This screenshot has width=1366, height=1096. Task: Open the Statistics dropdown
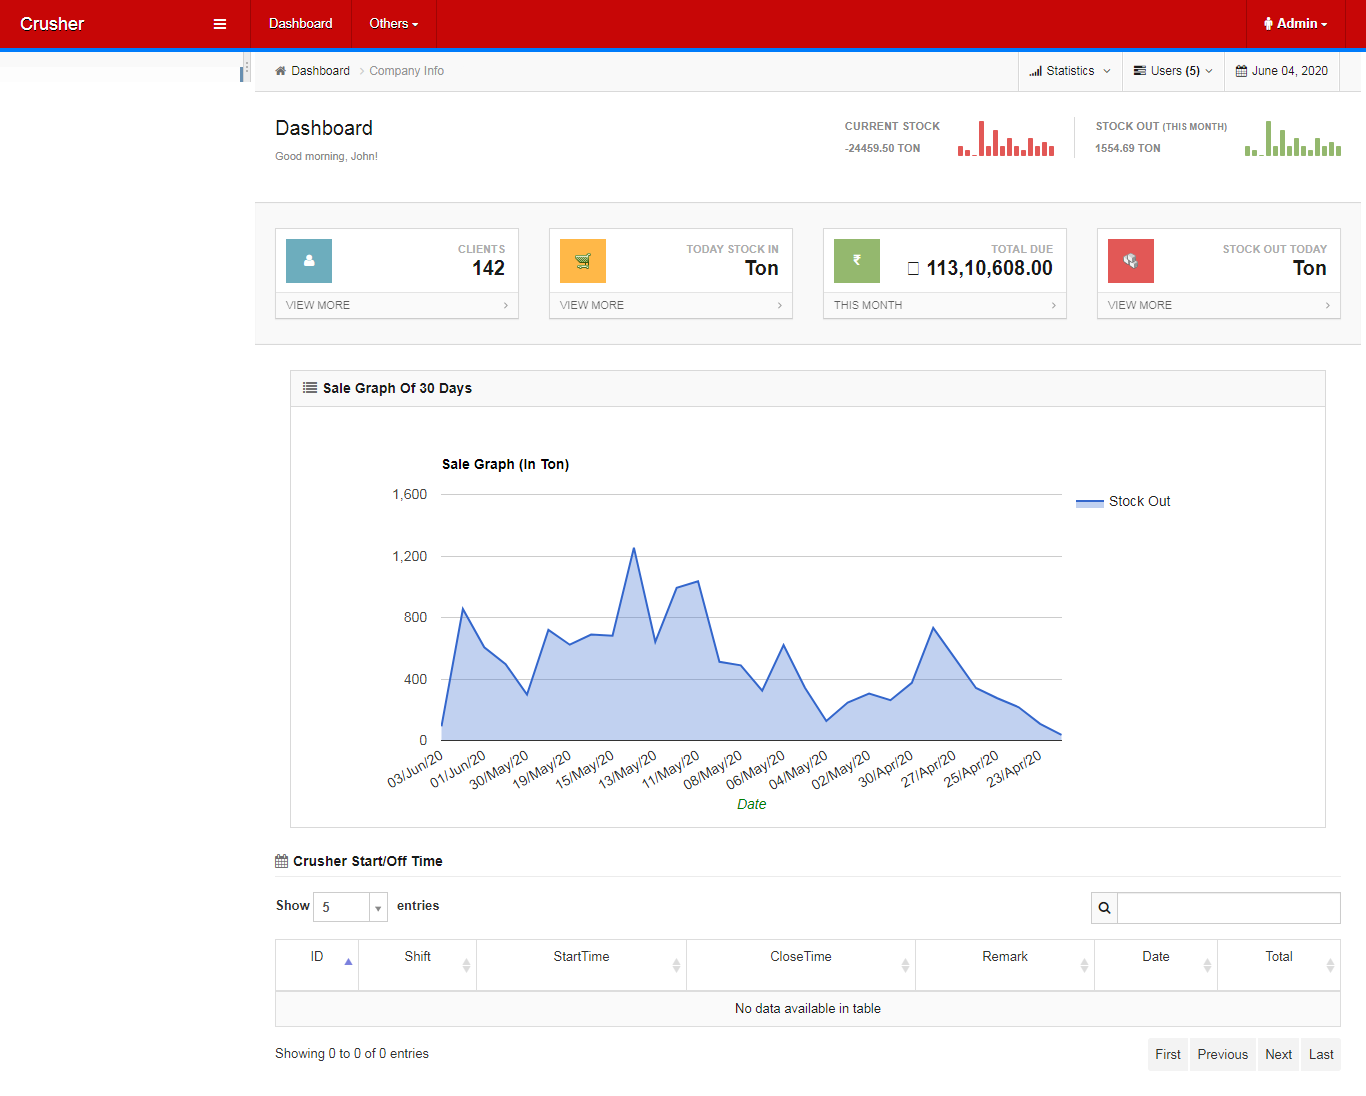[x=1070, y=71]
